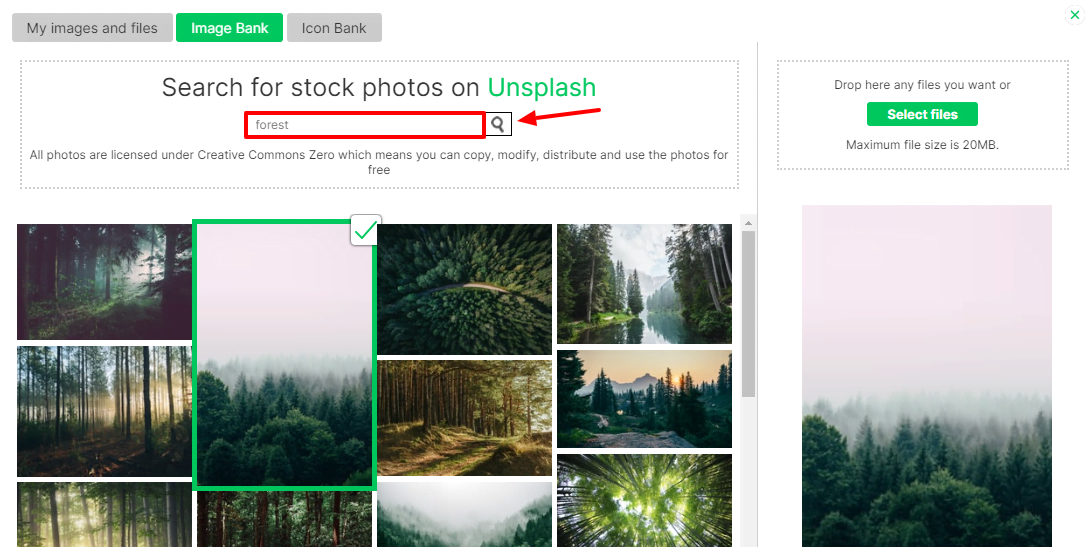Click the magnifying glass search icon
1089x547 pixels.
(x=497, y=124)
